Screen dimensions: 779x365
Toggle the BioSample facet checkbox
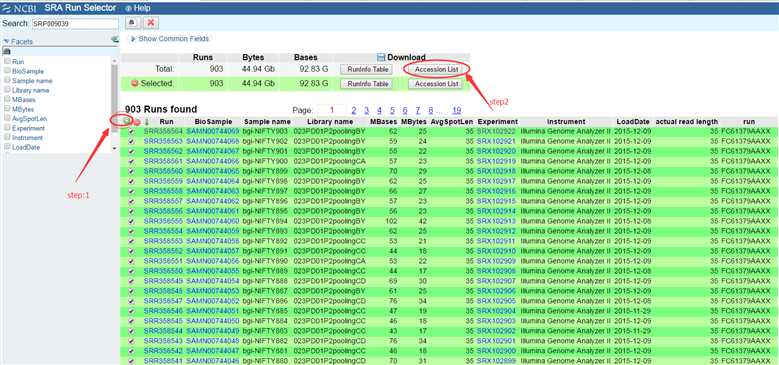tap(7, 71)
